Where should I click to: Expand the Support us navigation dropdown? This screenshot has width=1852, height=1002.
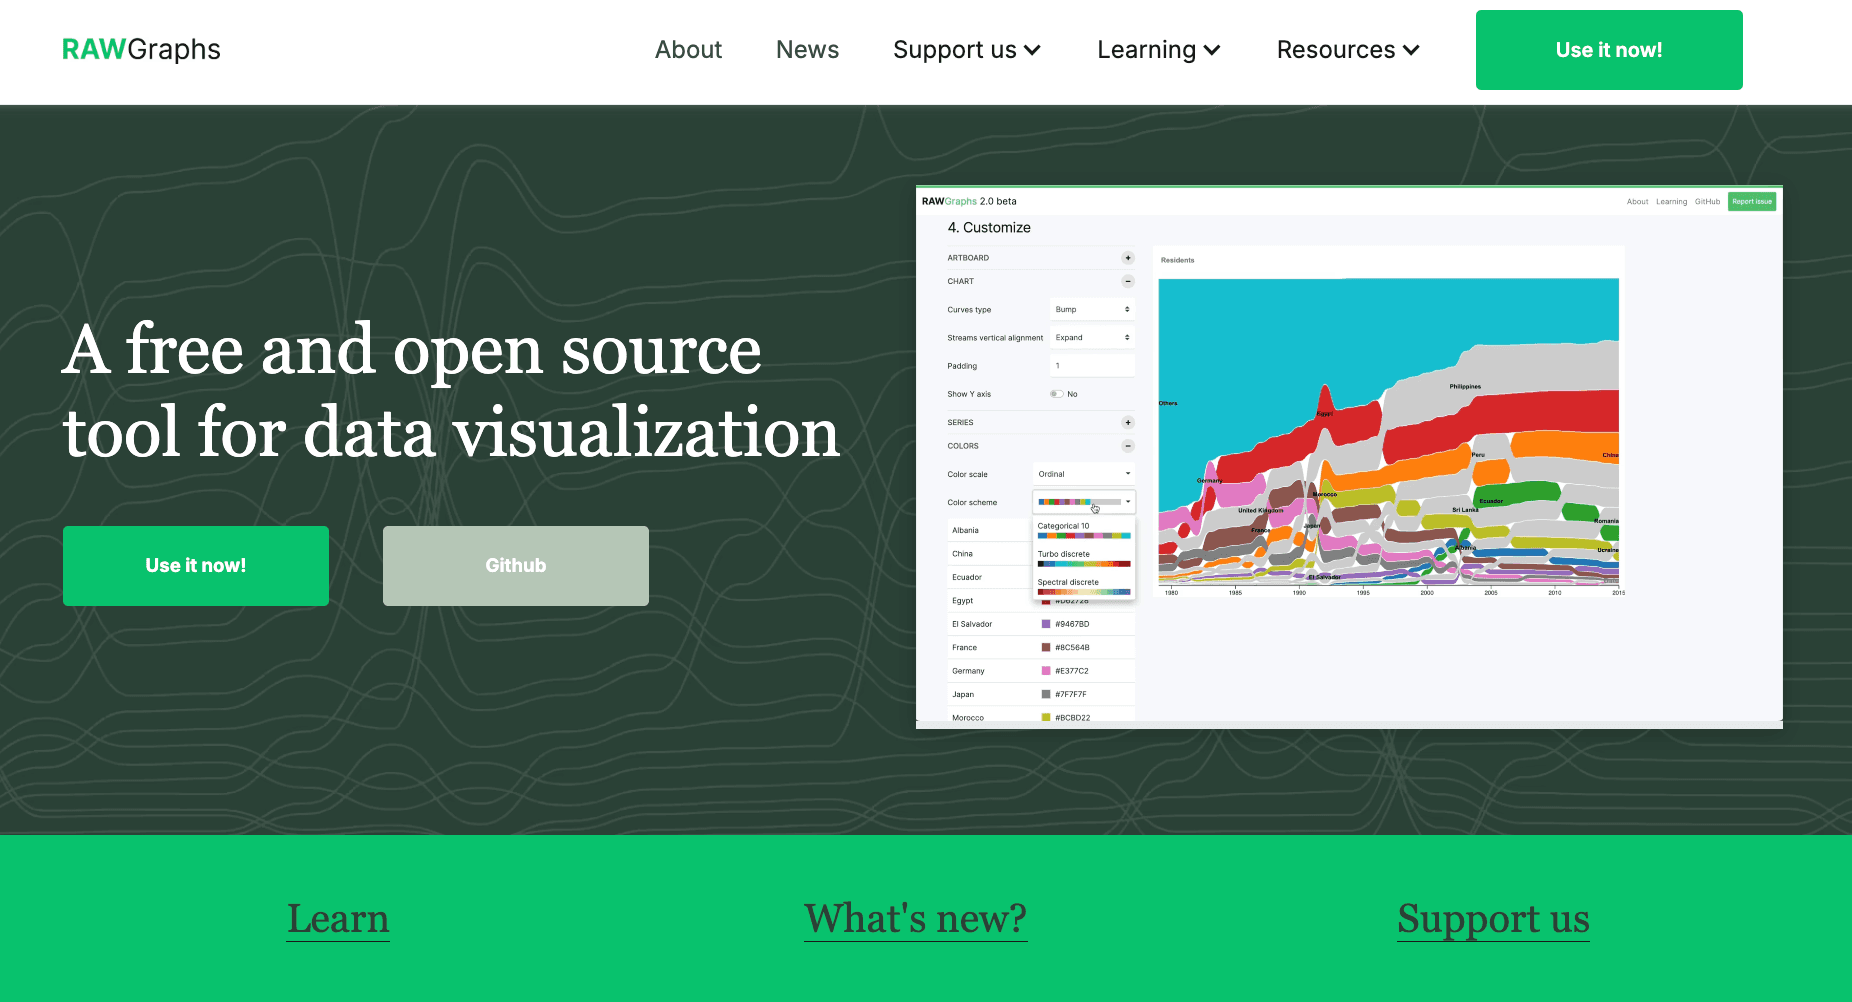pos(967,50)
